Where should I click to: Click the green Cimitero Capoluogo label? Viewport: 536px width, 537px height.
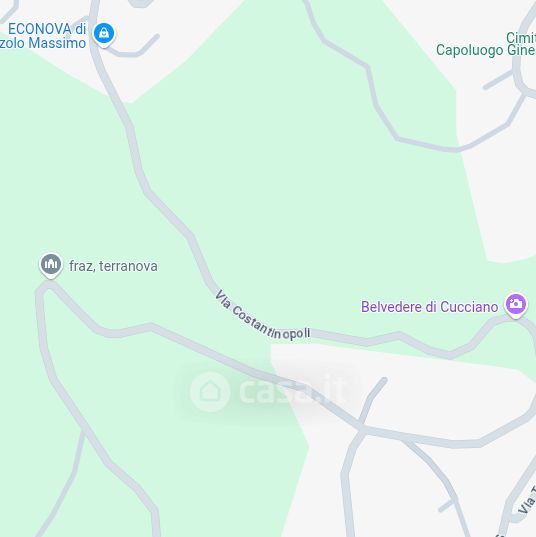click(486, 44)
